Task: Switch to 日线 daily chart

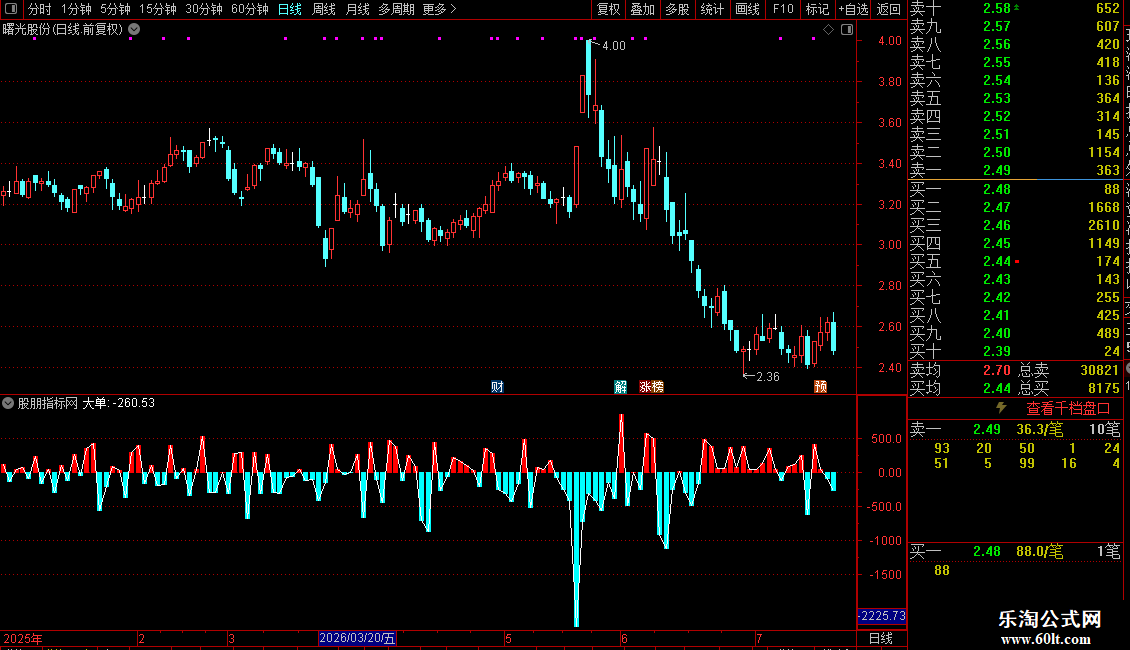Action: tap(290, 9)
